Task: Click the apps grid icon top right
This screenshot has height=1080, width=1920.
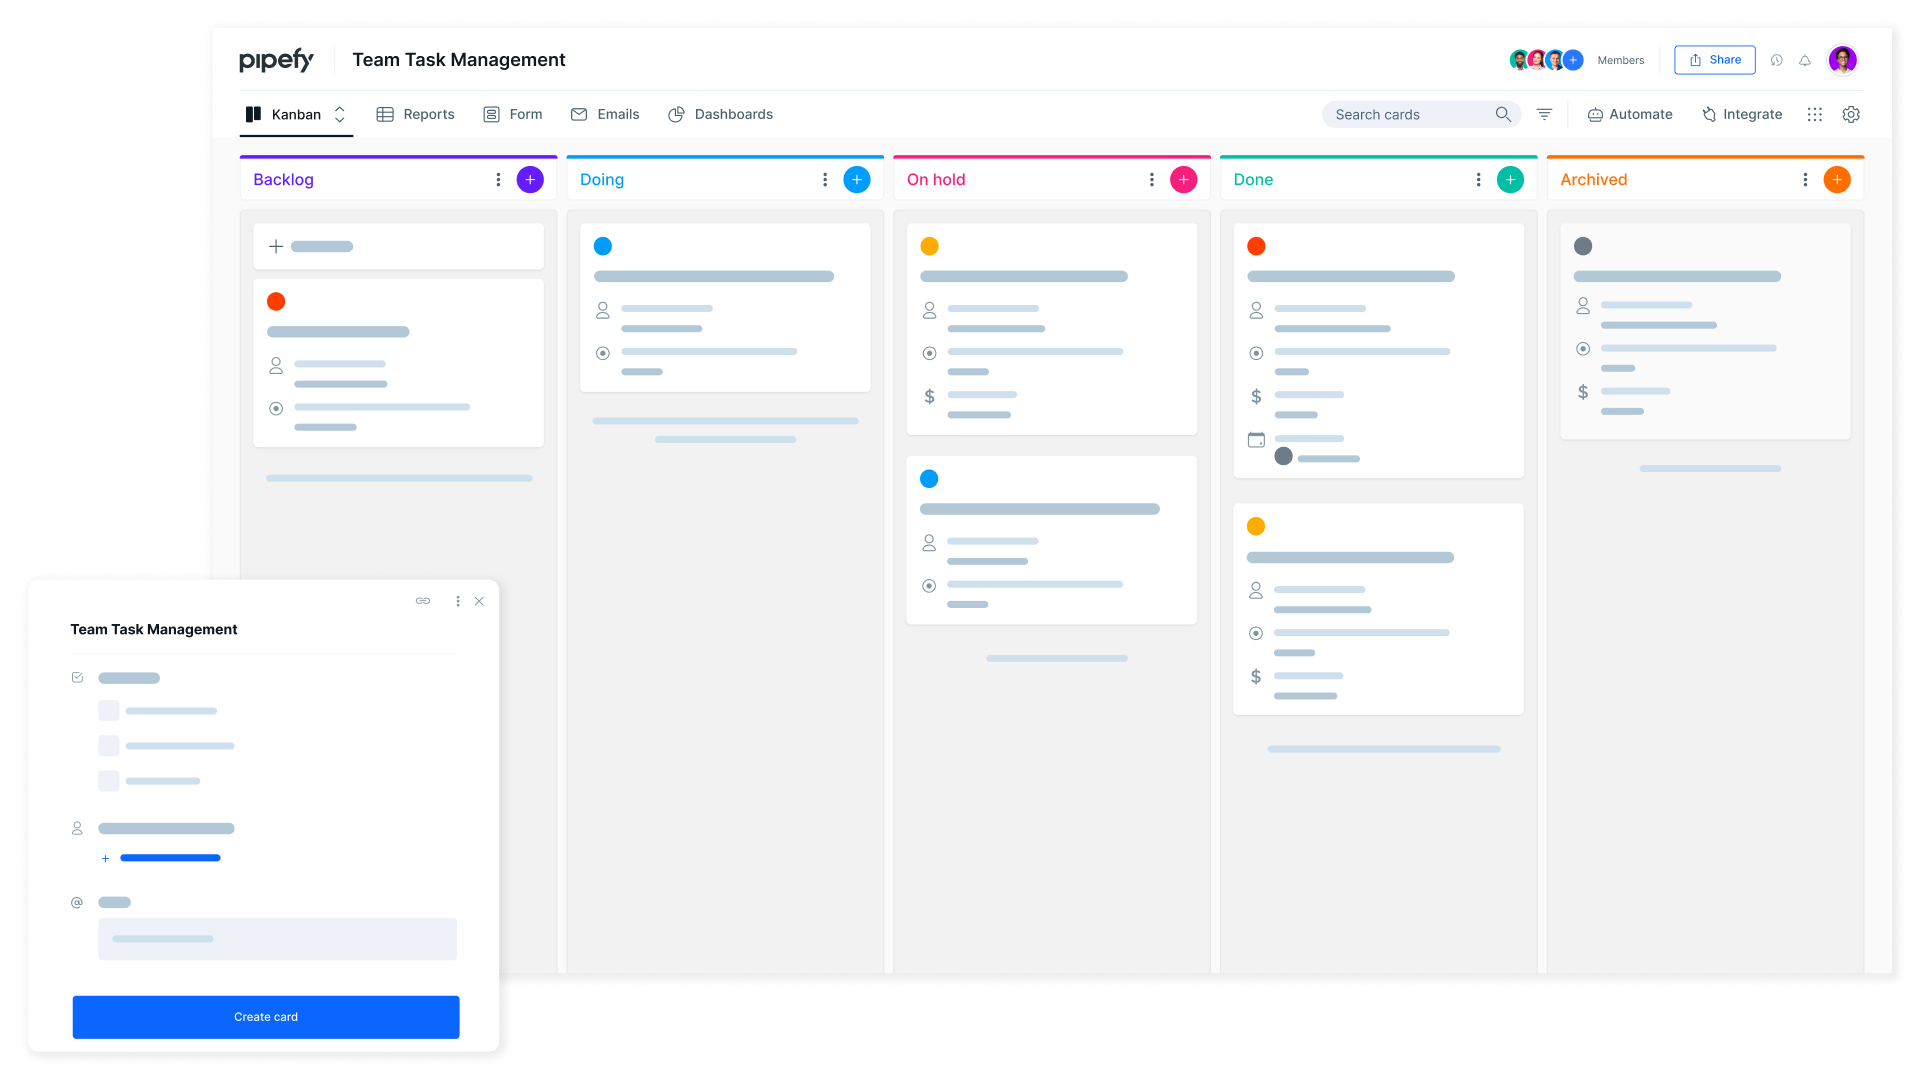Action: (x=1816, y=113)
